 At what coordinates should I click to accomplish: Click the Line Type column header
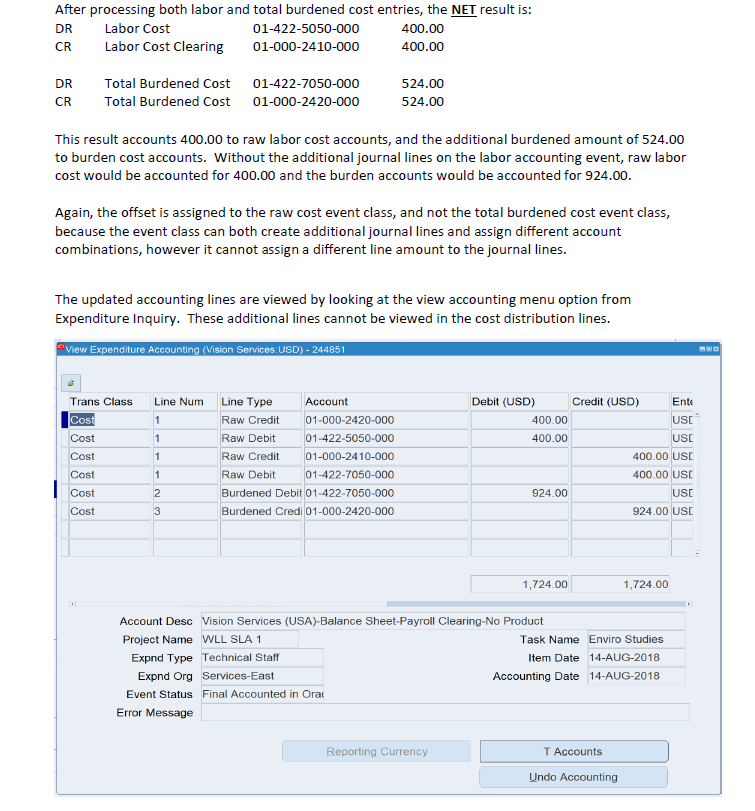coord(261,402)
